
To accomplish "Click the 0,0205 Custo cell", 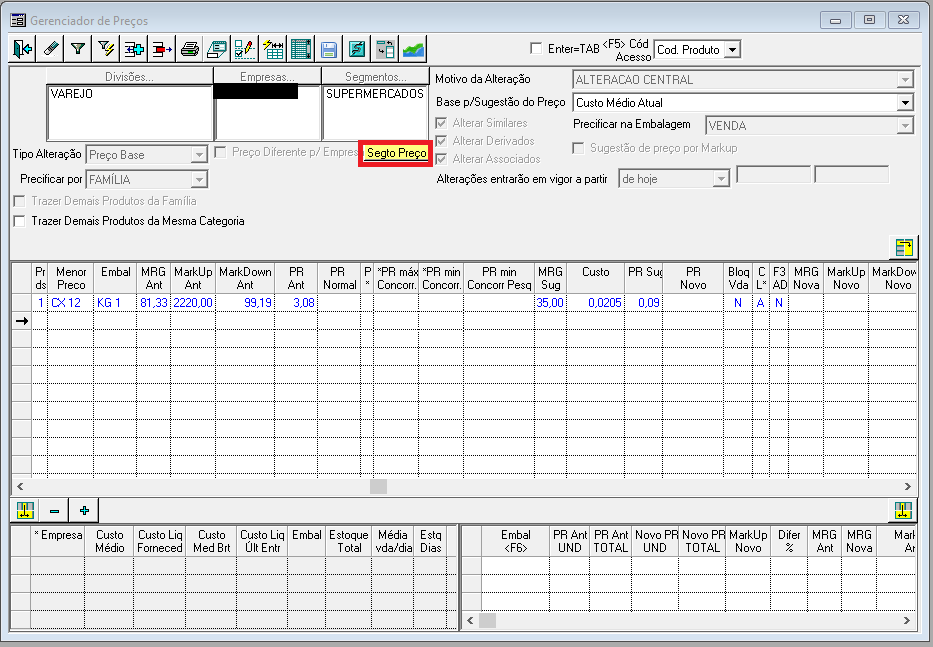I will (596, 302).
